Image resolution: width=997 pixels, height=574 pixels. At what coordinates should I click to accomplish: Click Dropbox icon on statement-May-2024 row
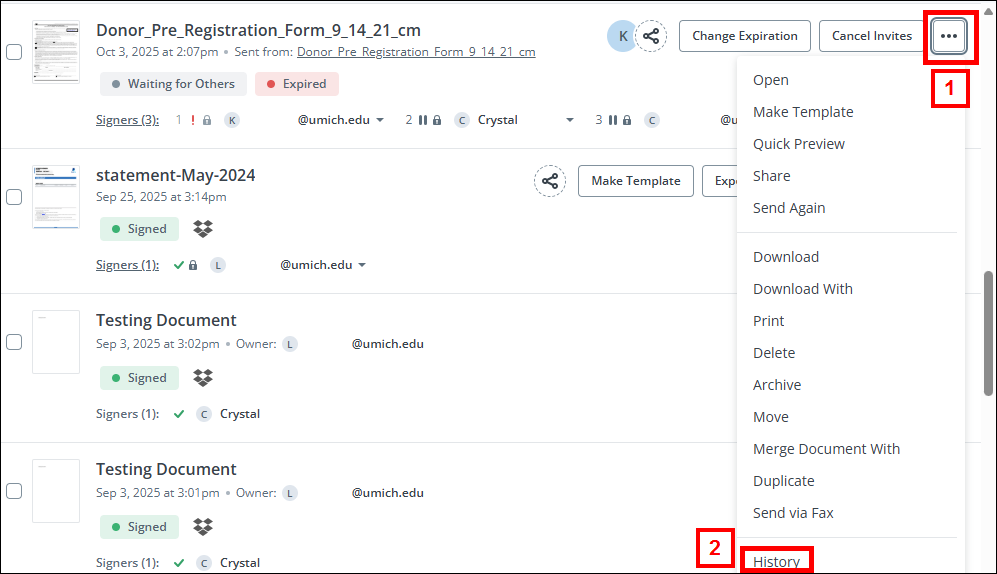[x=203, y=229]
